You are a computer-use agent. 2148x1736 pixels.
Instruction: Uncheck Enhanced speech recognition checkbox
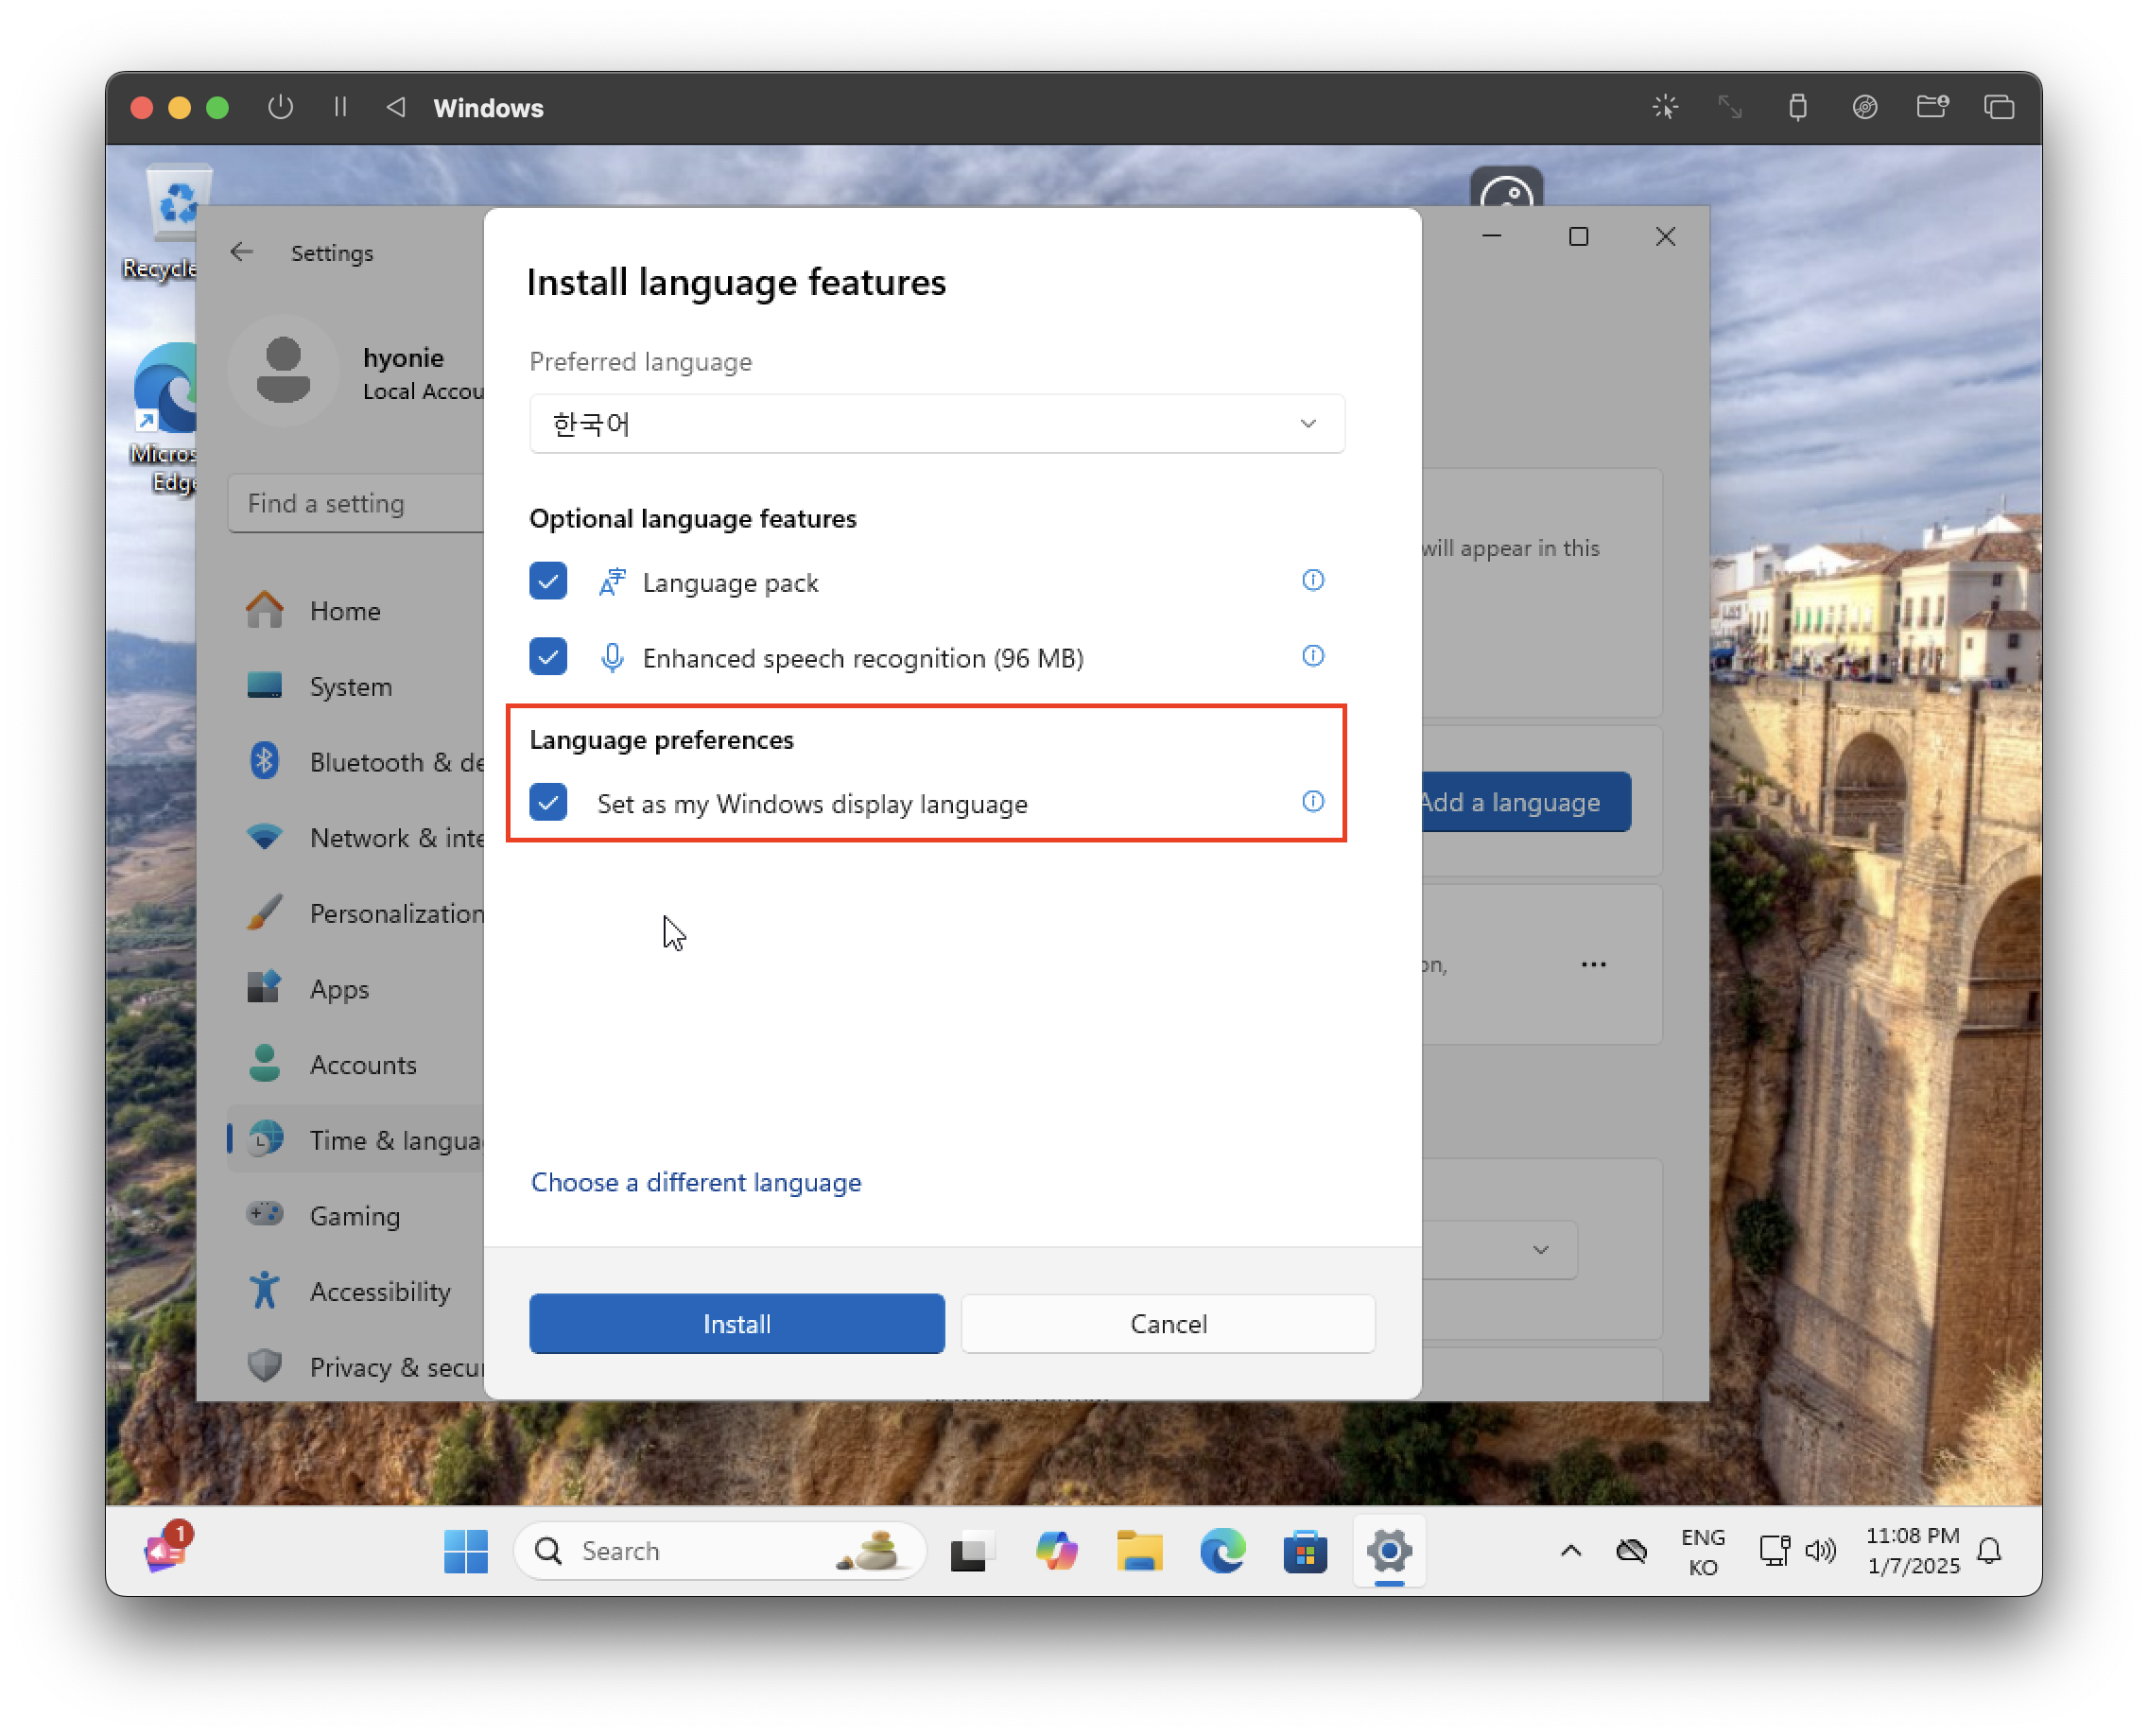(x=548, y=657)
